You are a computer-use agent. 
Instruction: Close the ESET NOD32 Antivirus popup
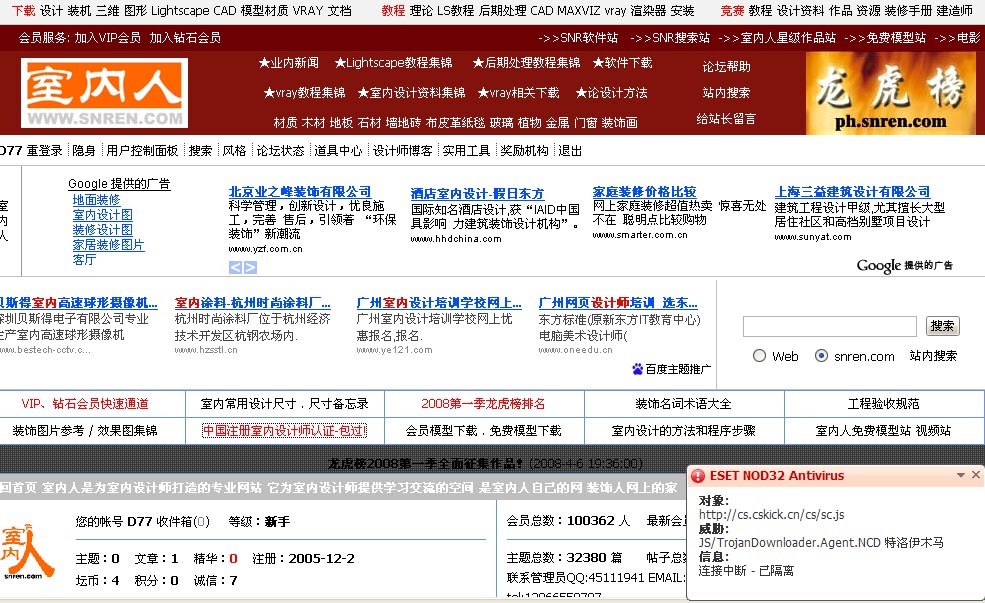point(976,475)
